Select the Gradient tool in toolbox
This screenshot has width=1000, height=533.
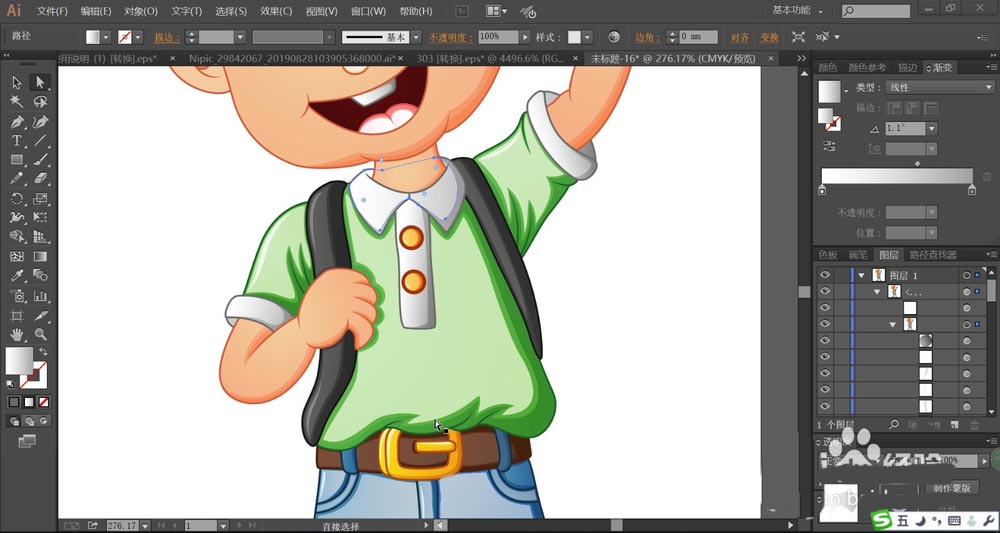click(40, 256)
